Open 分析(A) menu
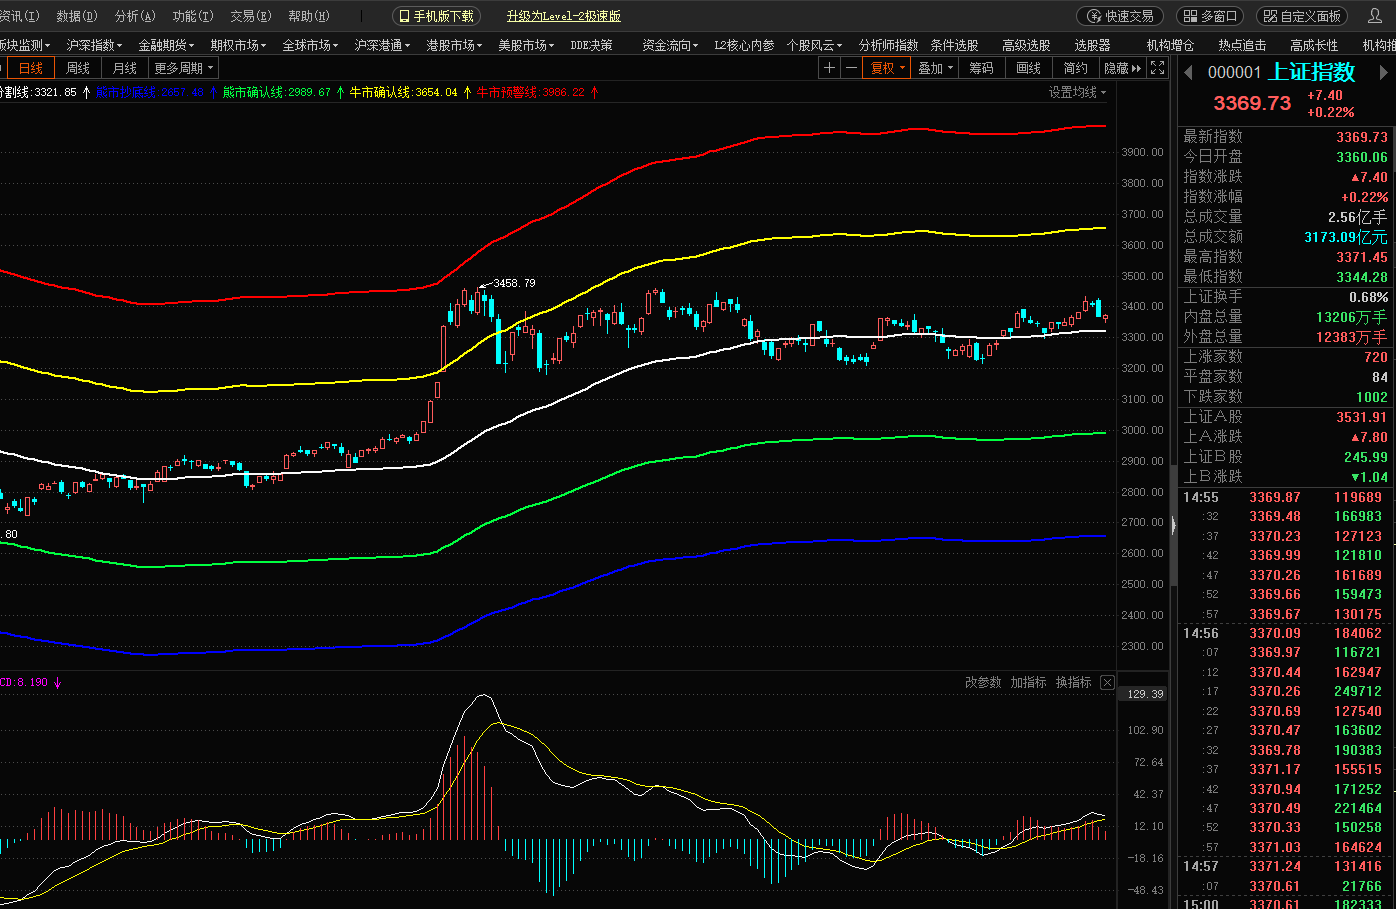The image size is (1396, 909). point(135,16)
